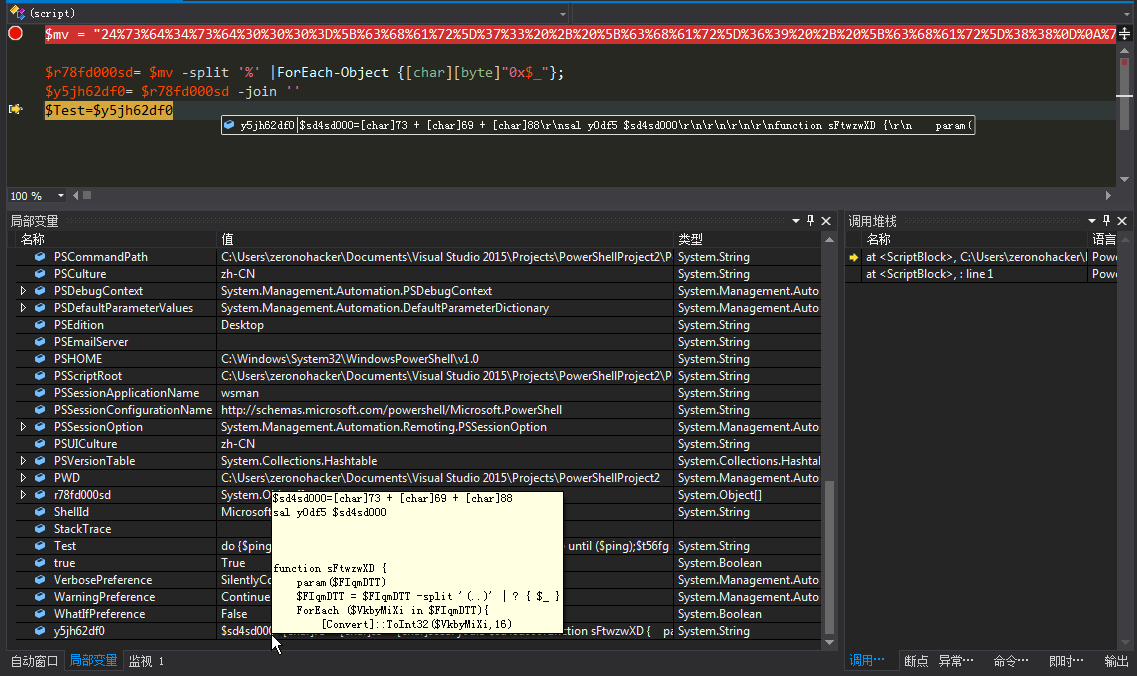Open the 局部变量 window options dropdown
The width and height of the screenshot is (1137, 676).
coord(795,220)
